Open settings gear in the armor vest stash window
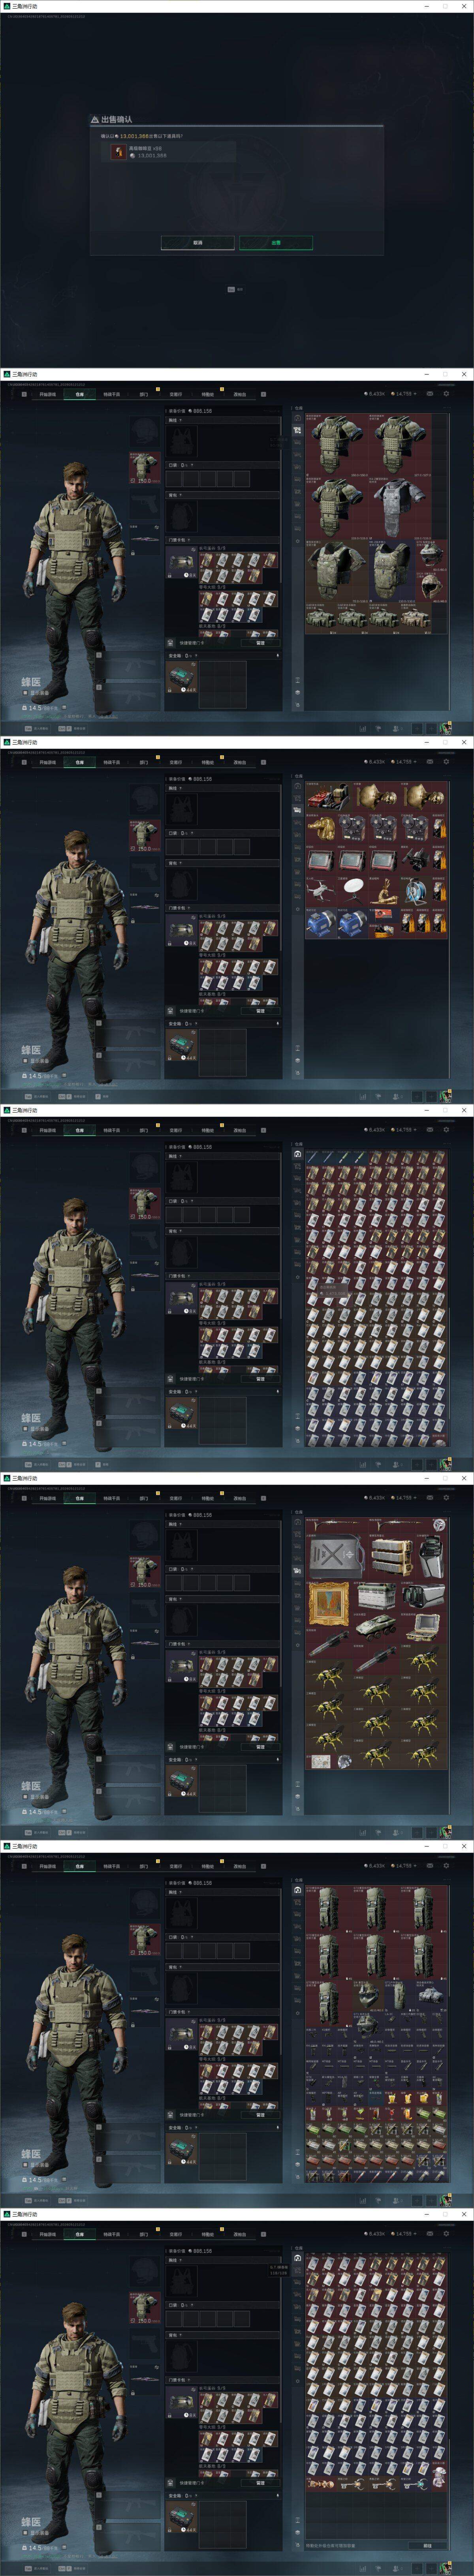 446,393
